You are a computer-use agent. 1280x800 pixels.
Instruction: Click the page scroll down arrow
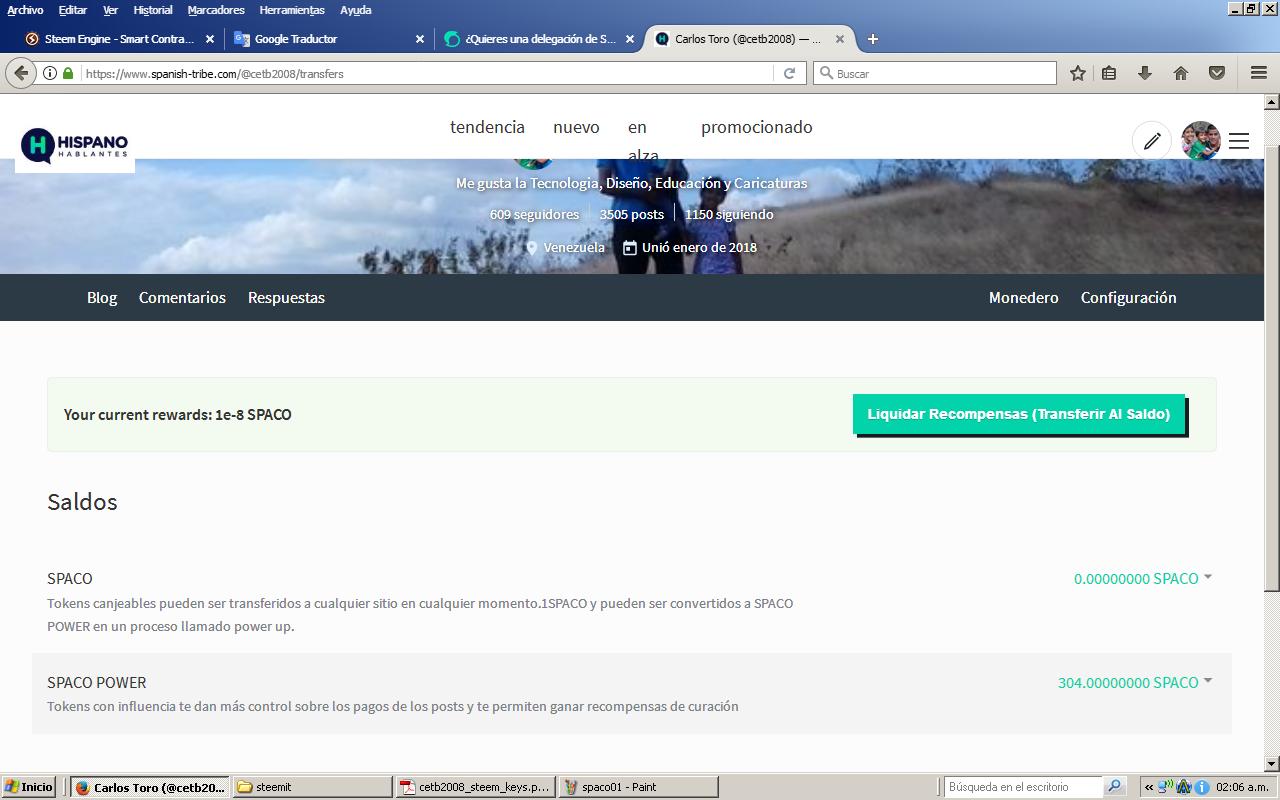[x=1272, y=764]
